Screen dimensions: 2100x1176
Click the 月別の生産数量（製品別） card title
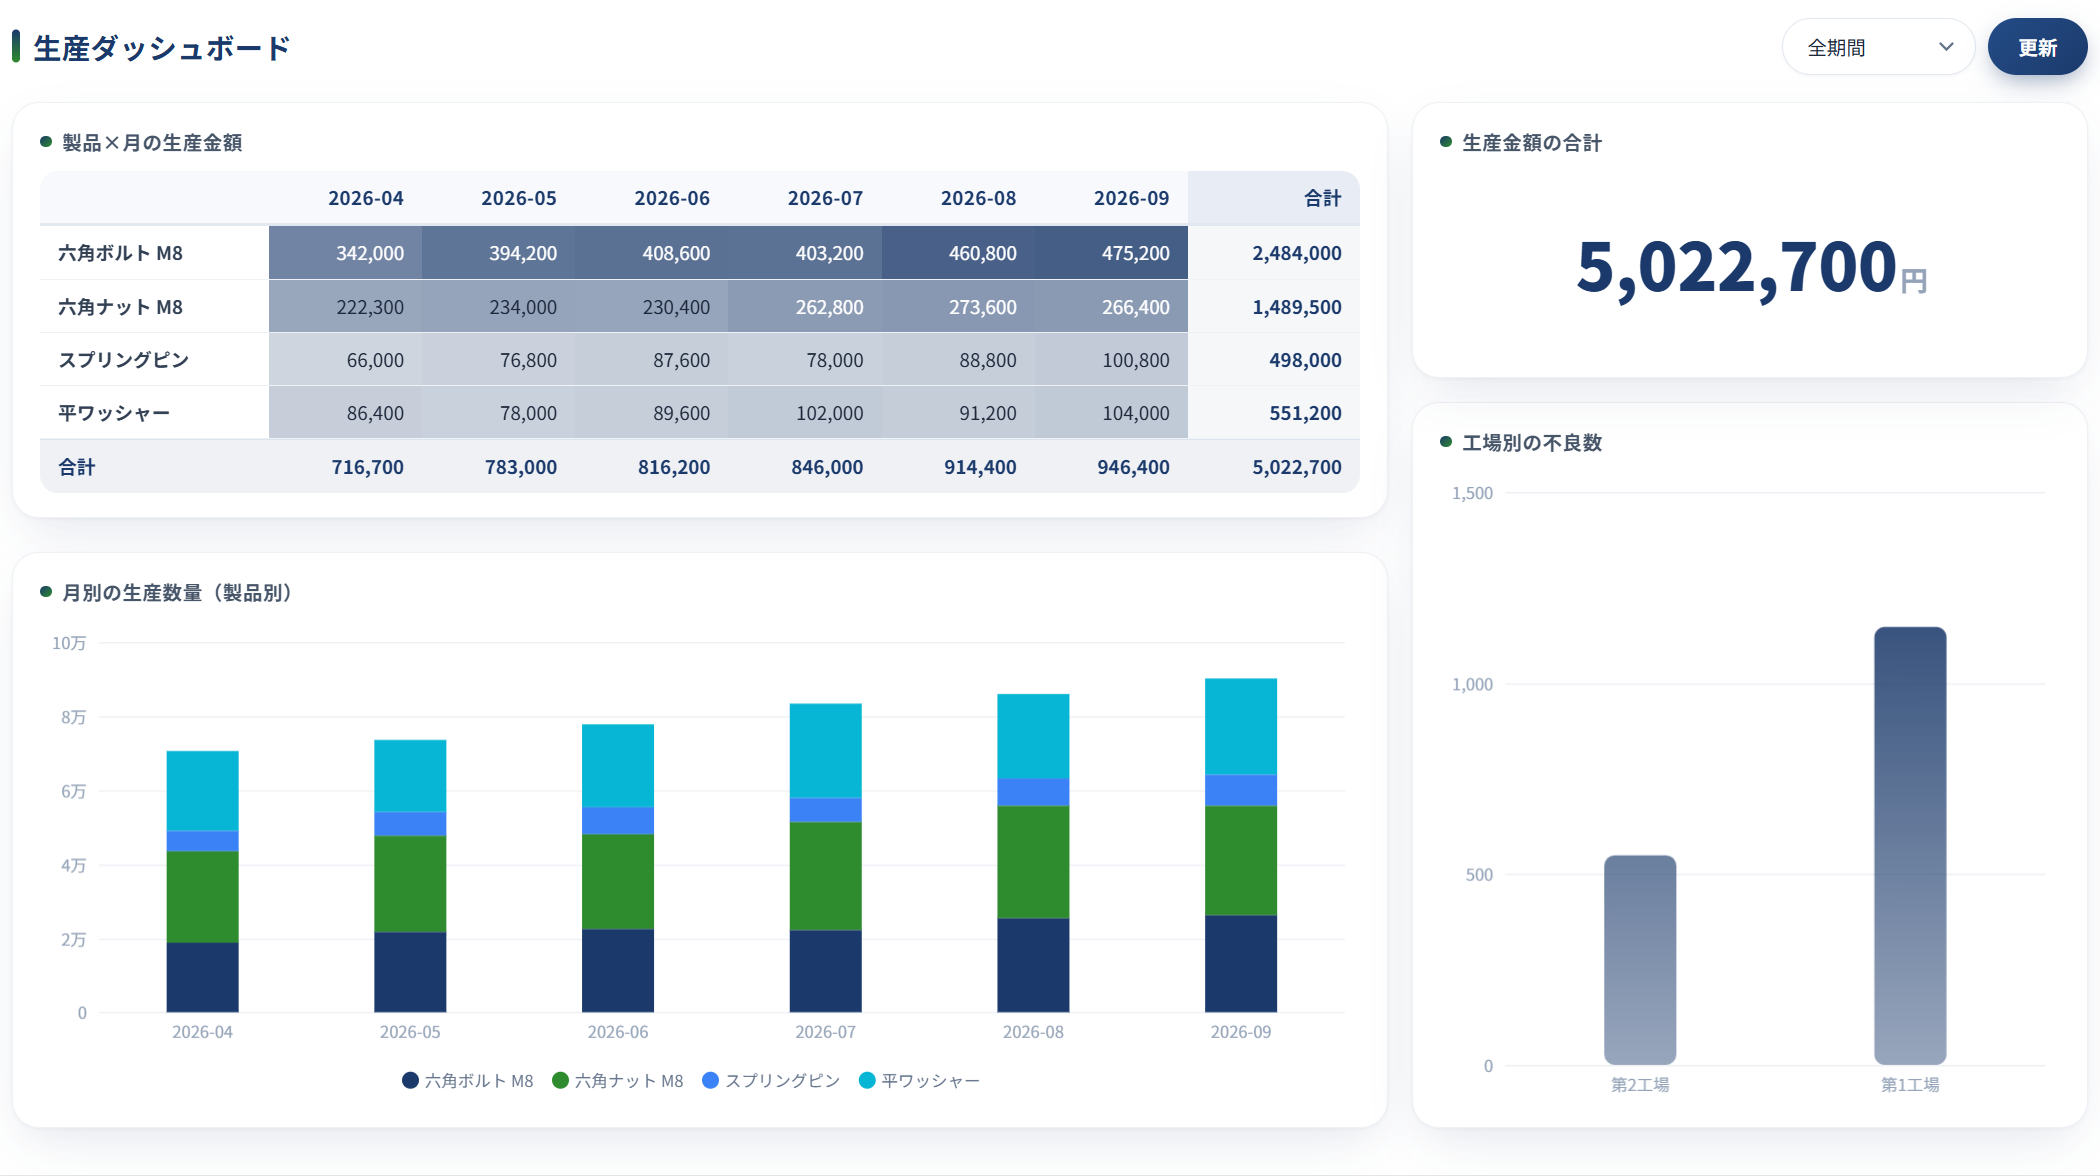[x=177, y=593]
